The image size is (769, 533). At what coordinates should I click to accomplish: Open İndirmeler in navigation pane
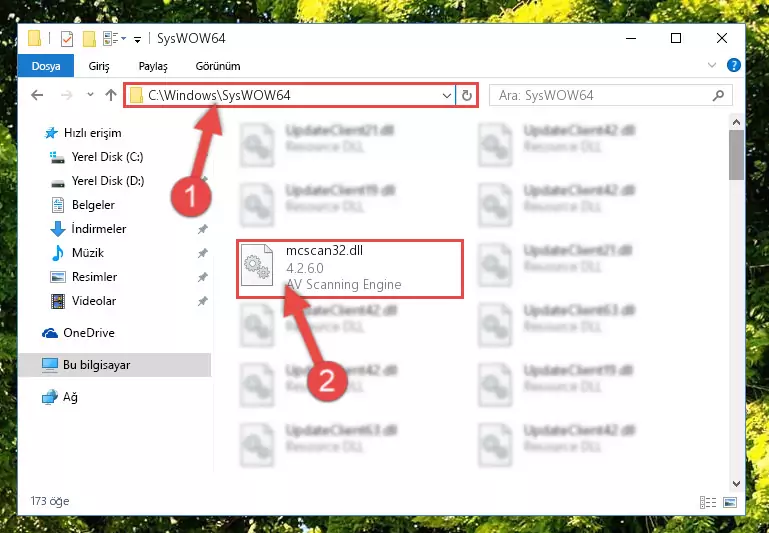click(88, 229)
